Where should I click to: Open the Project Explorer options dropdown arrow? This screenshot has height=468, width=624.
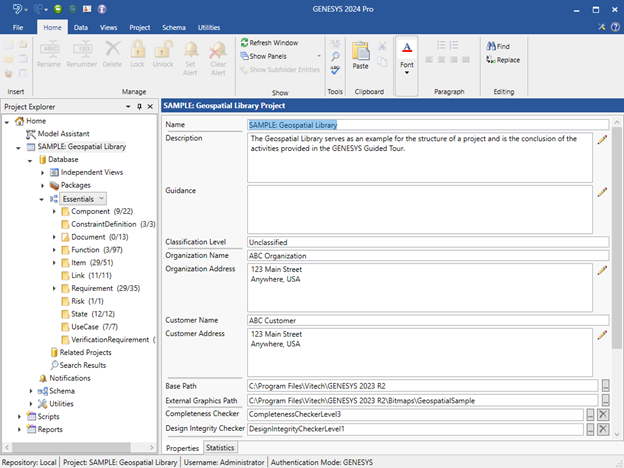(x=128, y=107)
